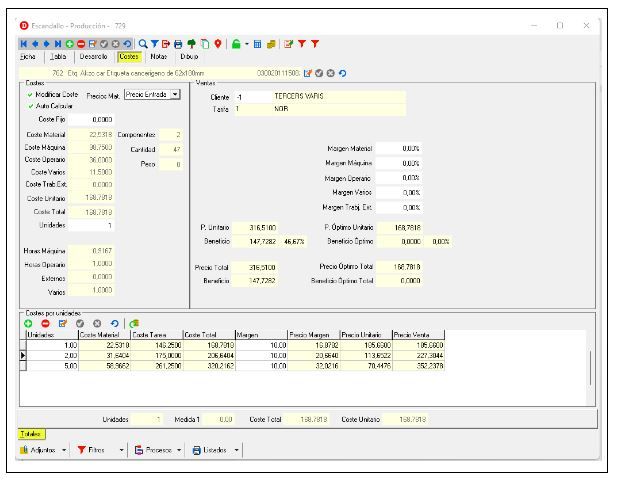
Task: Select the Costes tab
Action: tap(129, 57)
